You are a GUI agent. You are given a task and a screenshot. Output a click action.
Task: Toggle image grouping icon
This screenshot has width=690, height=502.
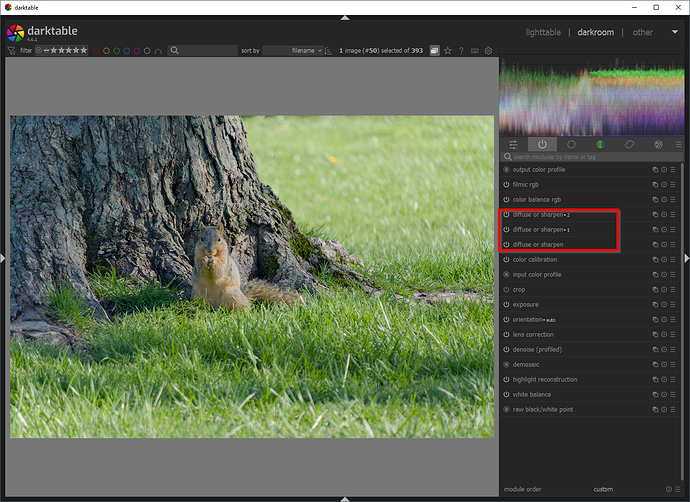[434, 51]
